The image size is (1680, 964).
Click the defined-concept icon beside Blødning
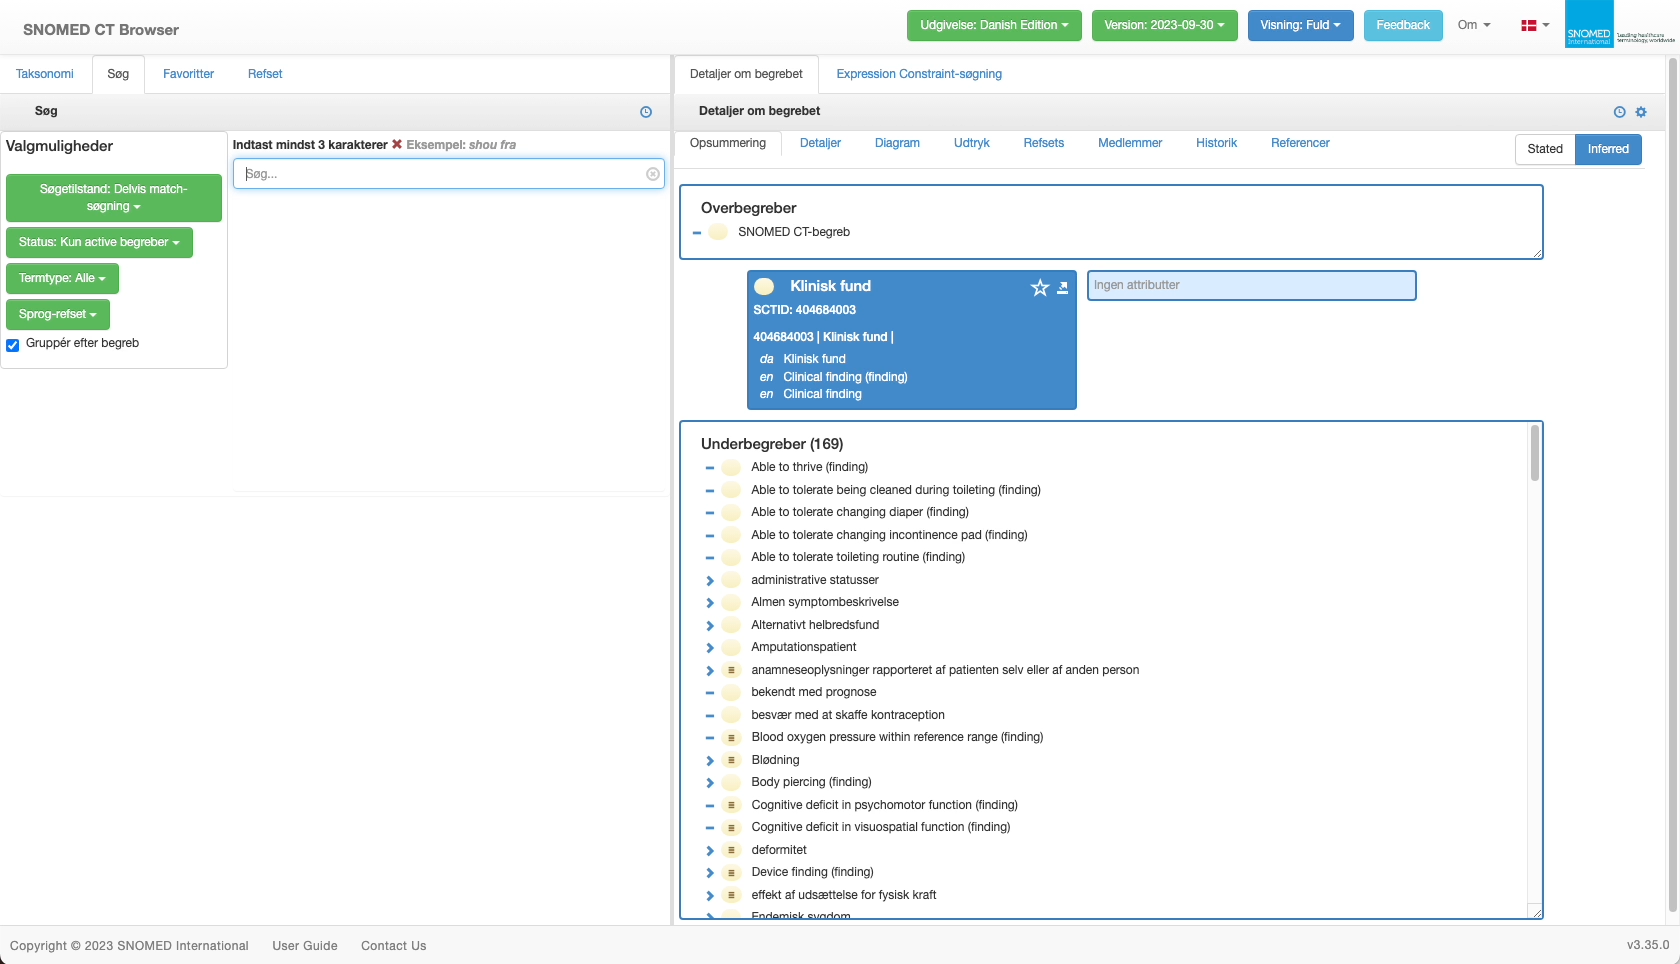pos(731,760)
